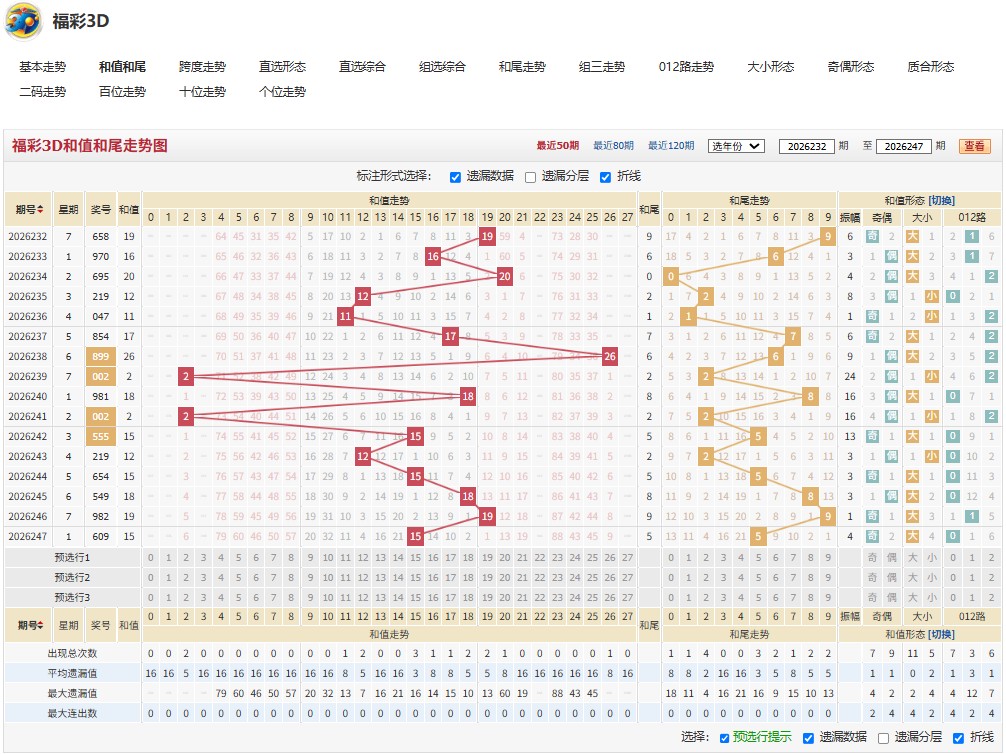This screenshot has width=1006, height=754.
Task: Open the 奇偶形态 tab
Action: pos(851,67)
